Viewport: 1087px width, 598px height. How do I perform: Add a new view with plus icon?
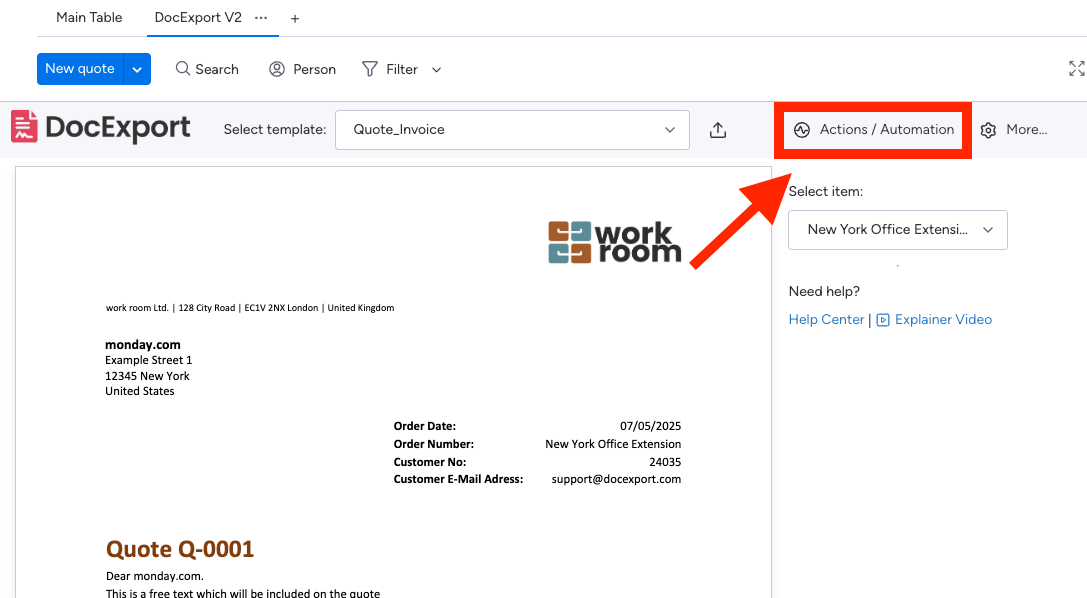point(295,19)
